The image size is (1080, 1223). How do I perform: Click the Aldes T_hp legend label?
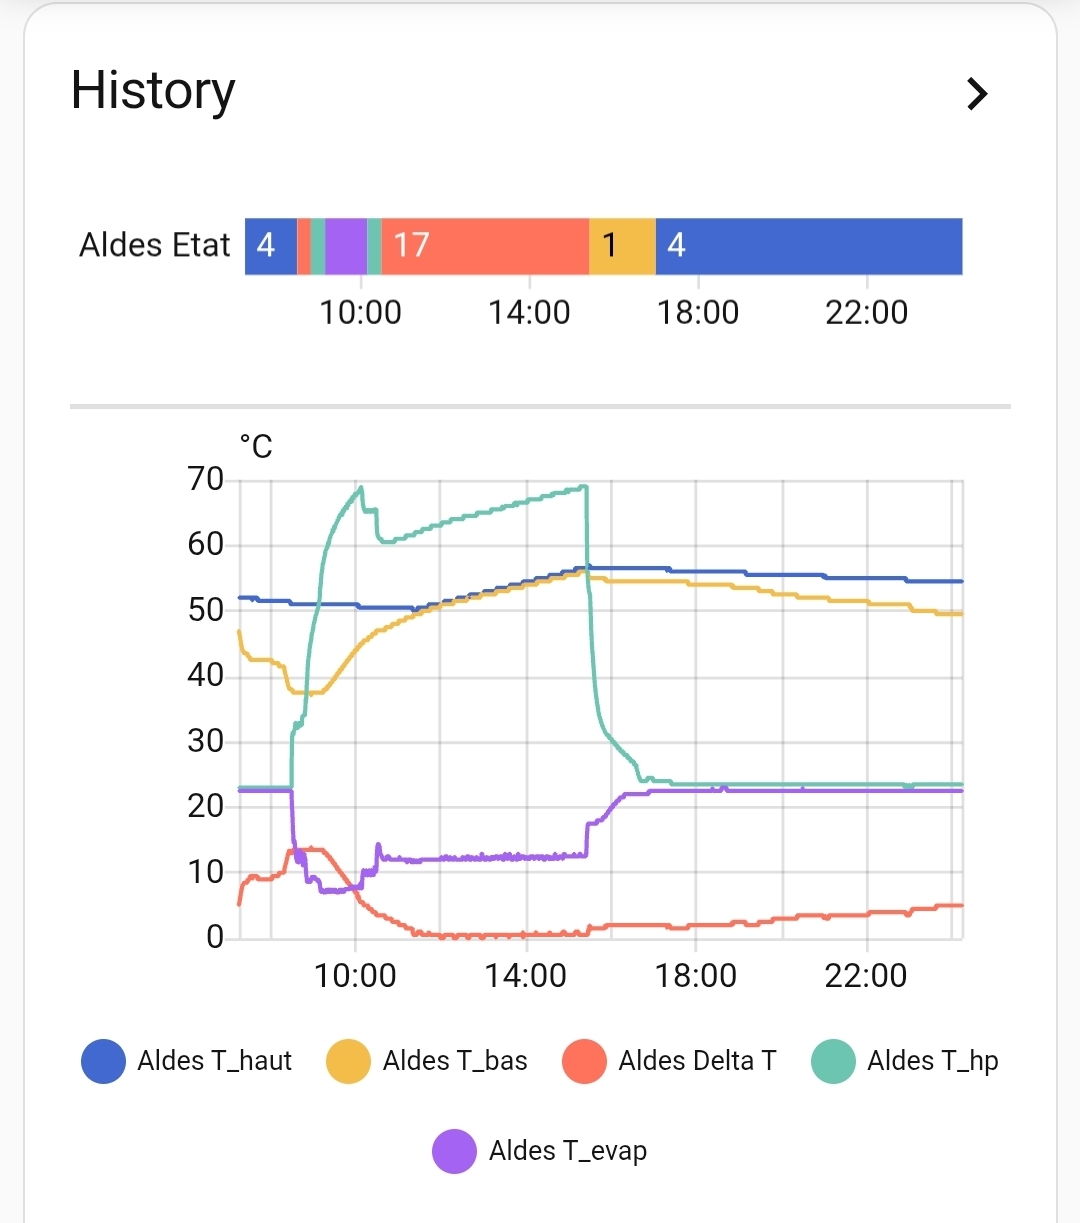[932, 1061]
